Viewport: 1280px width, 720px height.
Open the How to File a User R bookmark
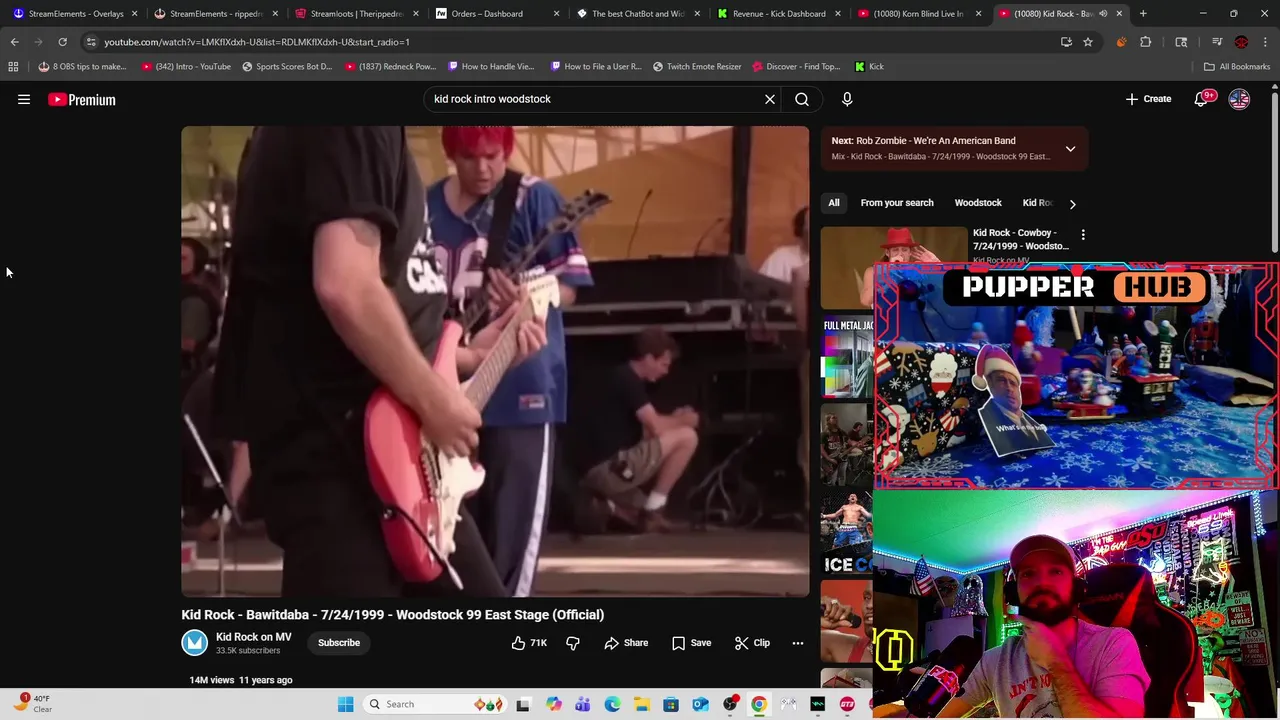tap(595, 67)
